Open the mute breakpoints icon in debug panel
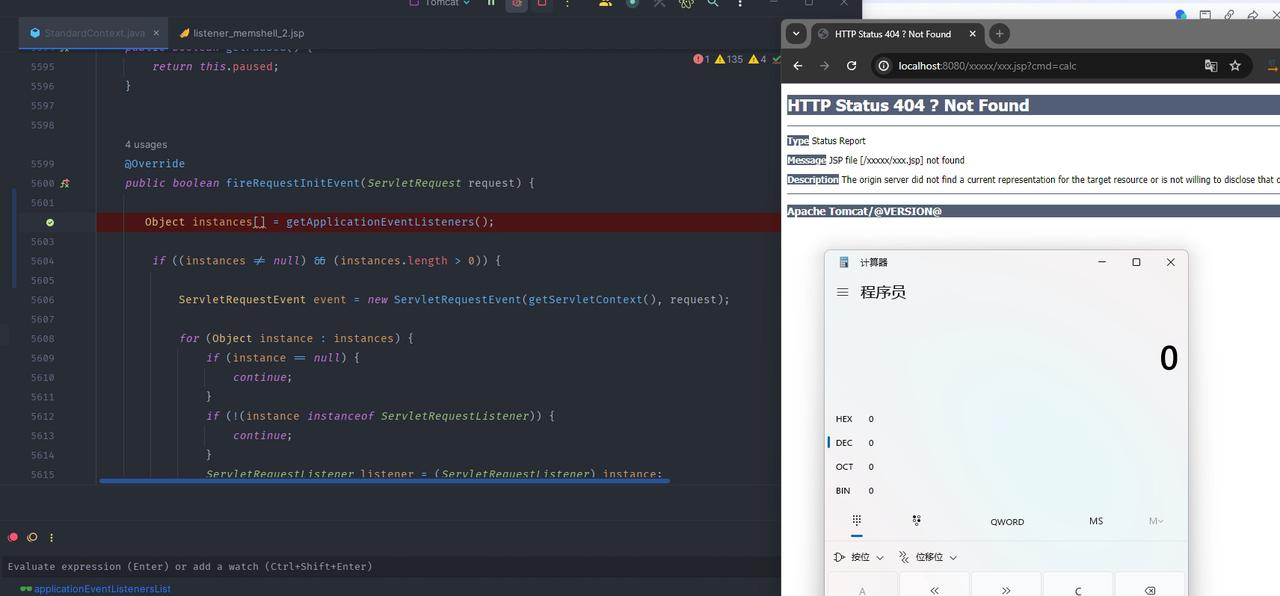 point(32,537)
